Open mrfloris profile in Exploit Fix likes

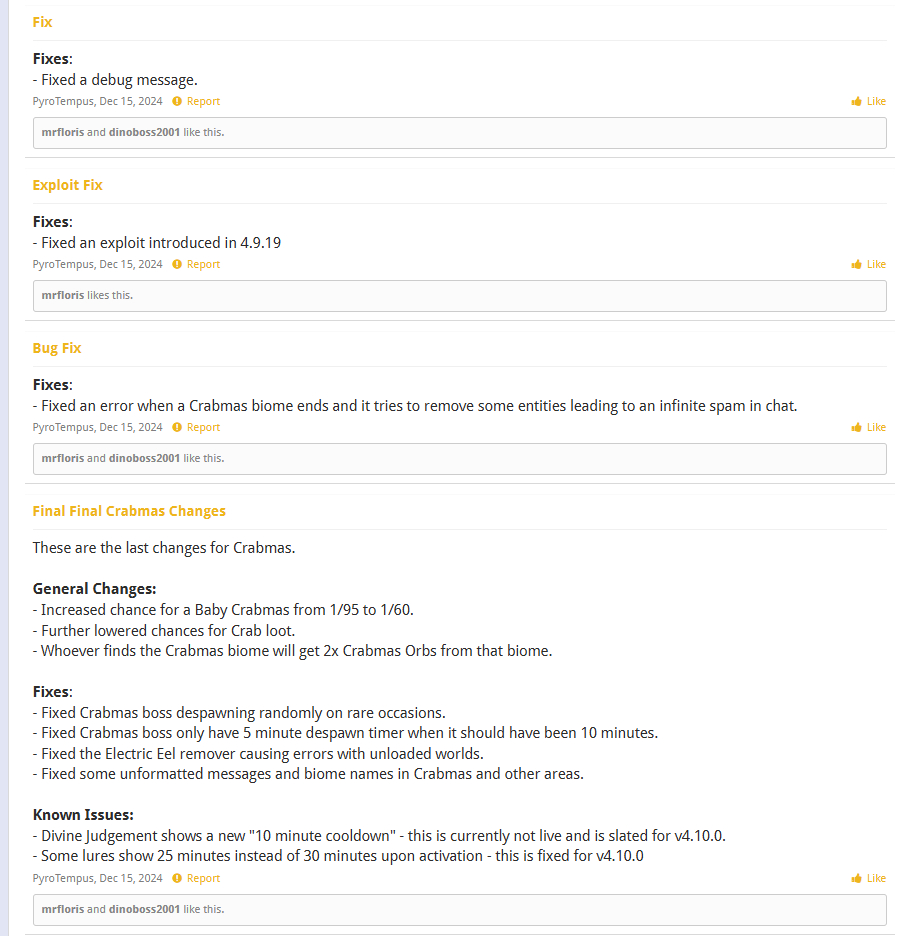pos(63,295)
